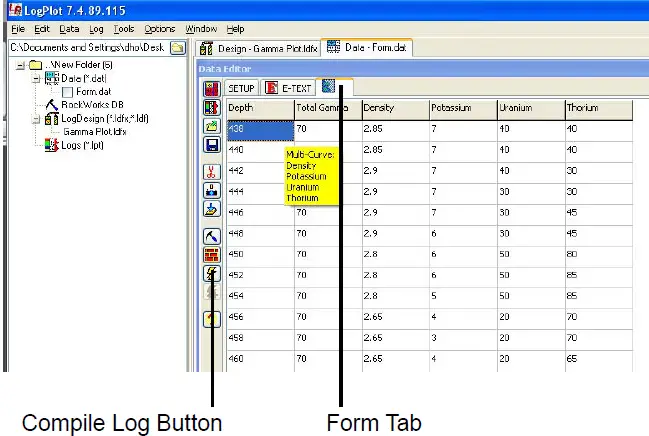649x436 pixels.
Task: Click Total Gamma cell 70 in row 438
Action: coord(328,131)
